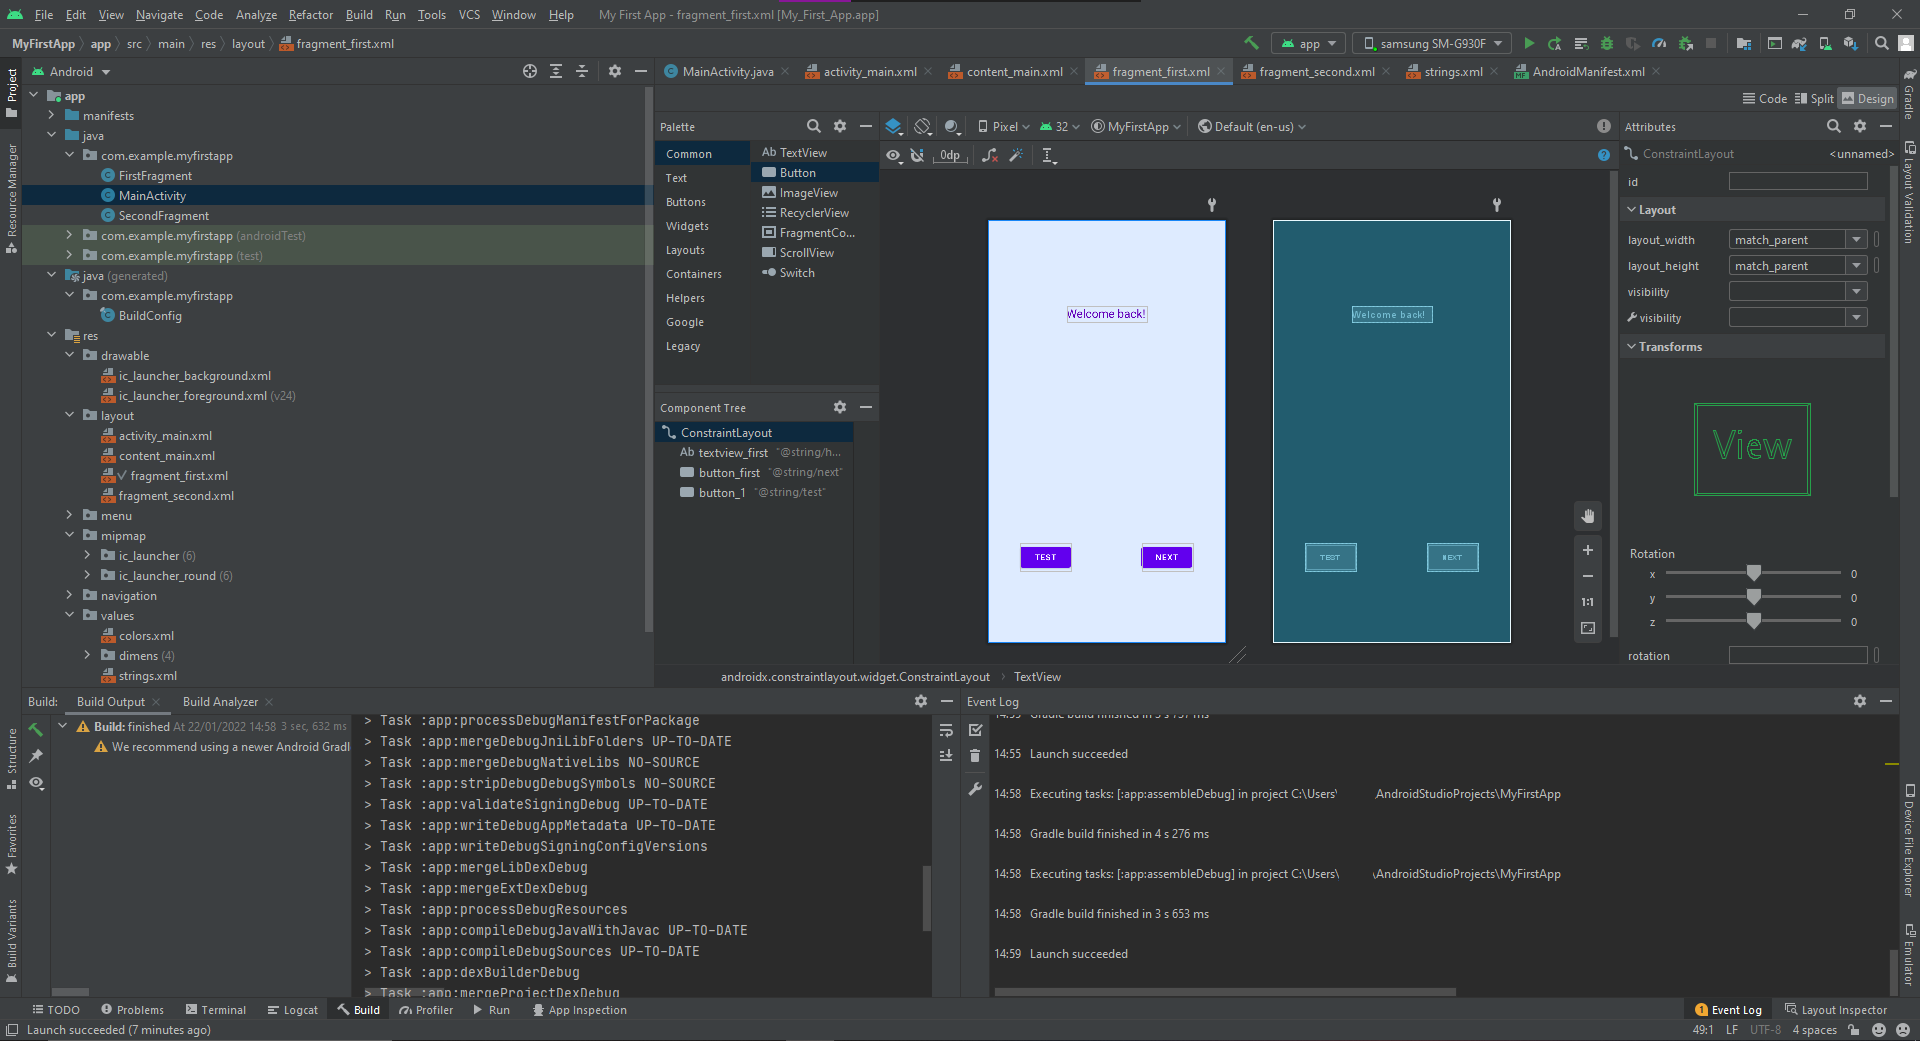Click the orientation rotate icon in design toolbar

(923, 127)
